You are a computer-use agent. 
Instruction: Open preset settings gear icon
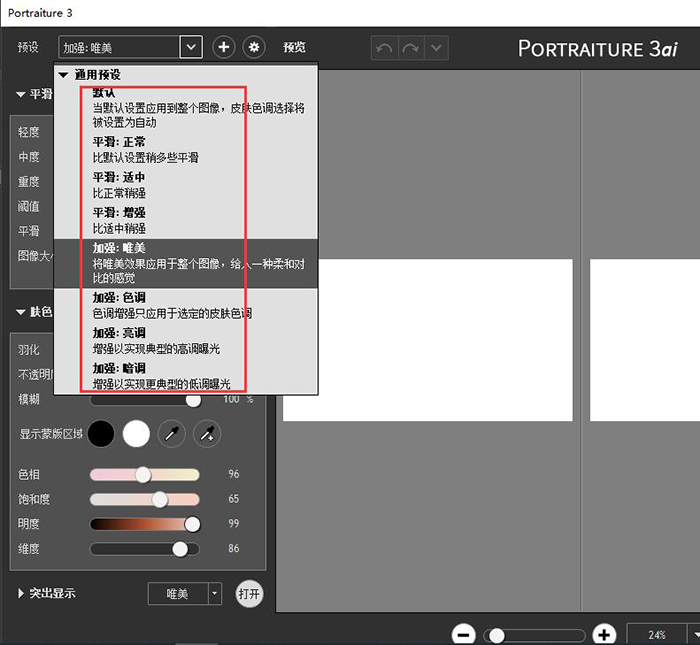[x=254, y=47]
